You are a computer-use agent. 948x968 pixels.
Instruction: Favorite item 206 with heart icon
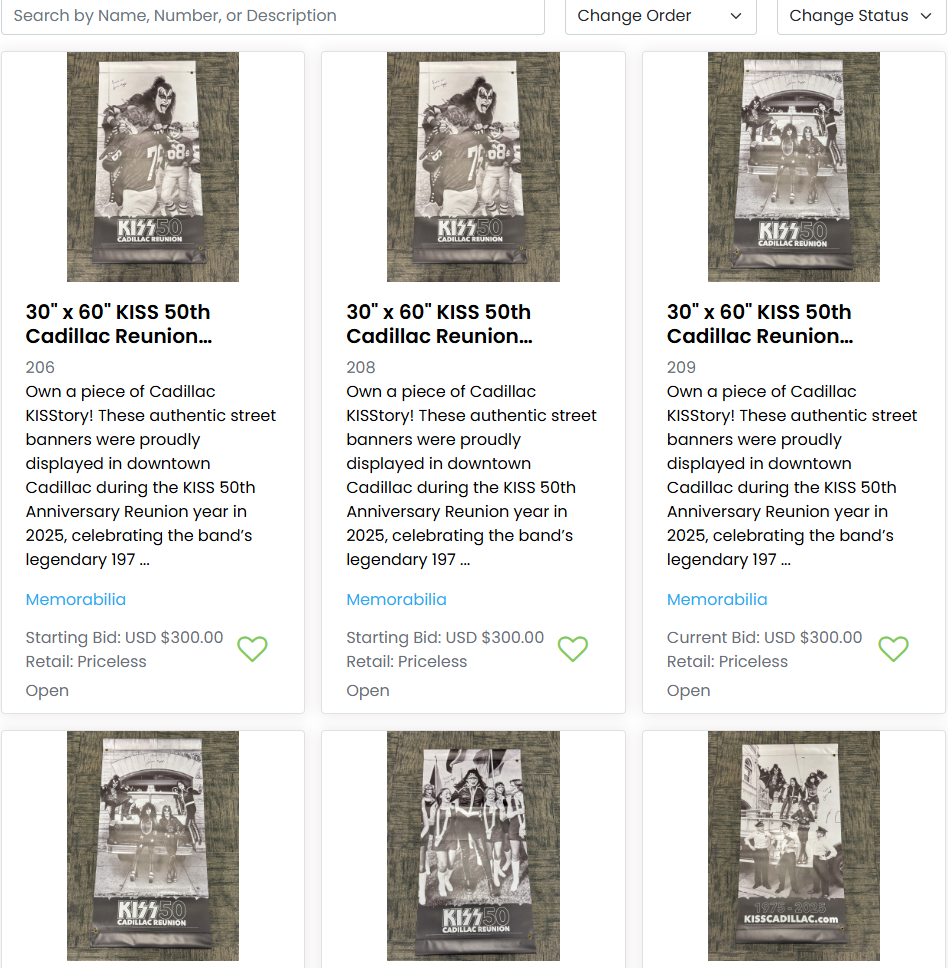point(252,649)
